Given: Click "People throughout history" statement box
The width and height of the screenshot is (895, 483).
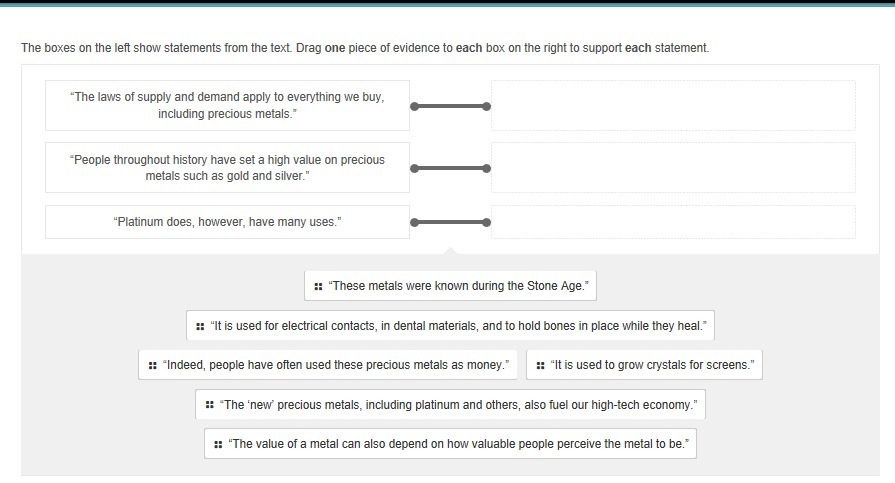Looking at the screenshot, I should tap(227, 167).
